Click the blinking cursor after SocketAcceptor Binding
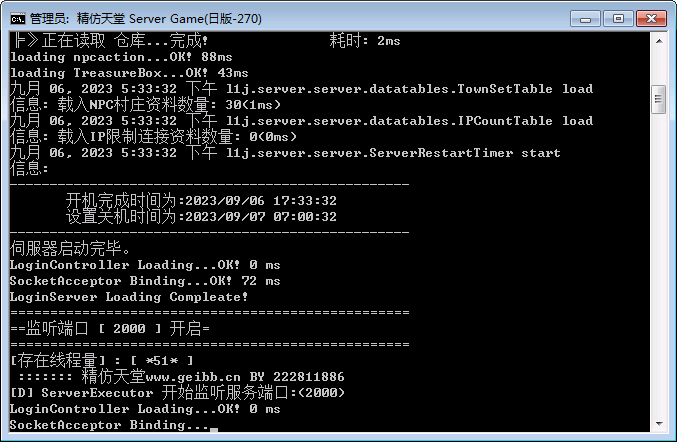This screenshot has width=677, height=442. click(x=214, y=429)
